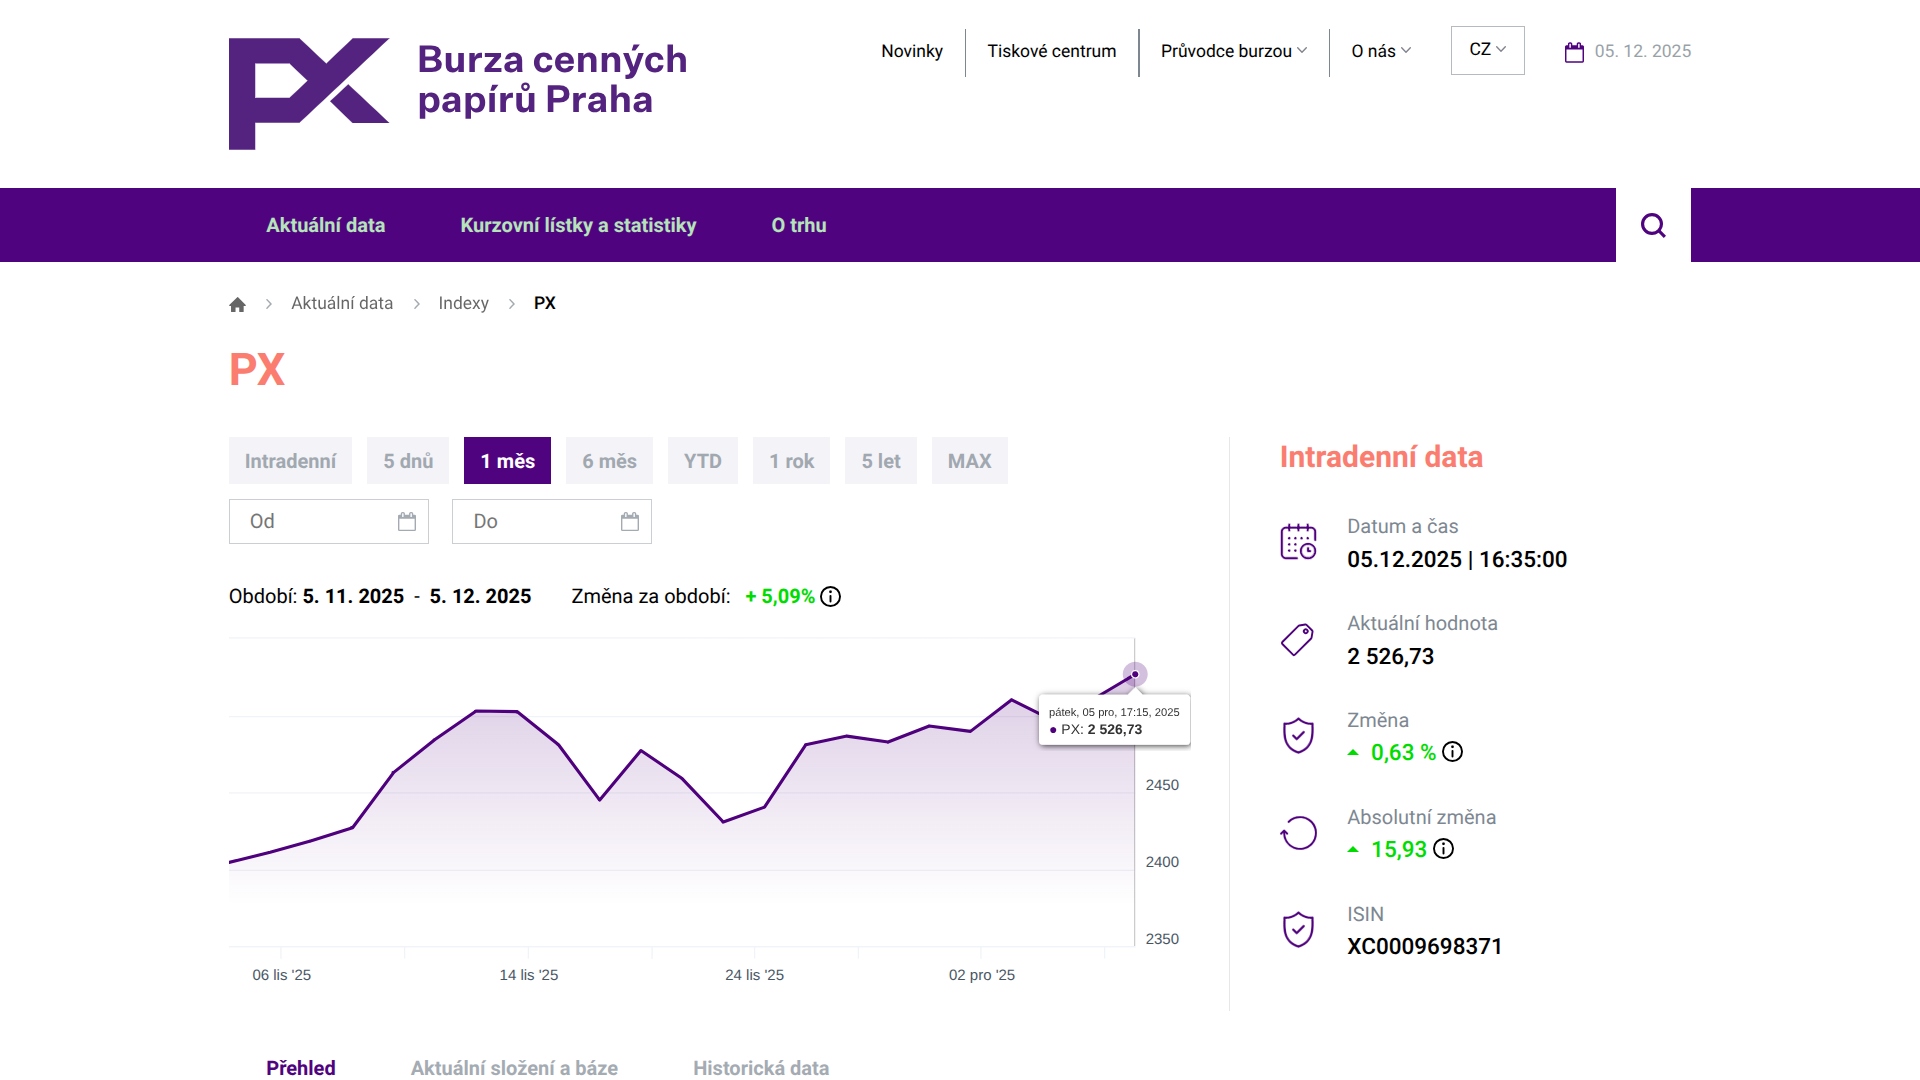Click the current value 2 526,73

[x=1391, y=656]
